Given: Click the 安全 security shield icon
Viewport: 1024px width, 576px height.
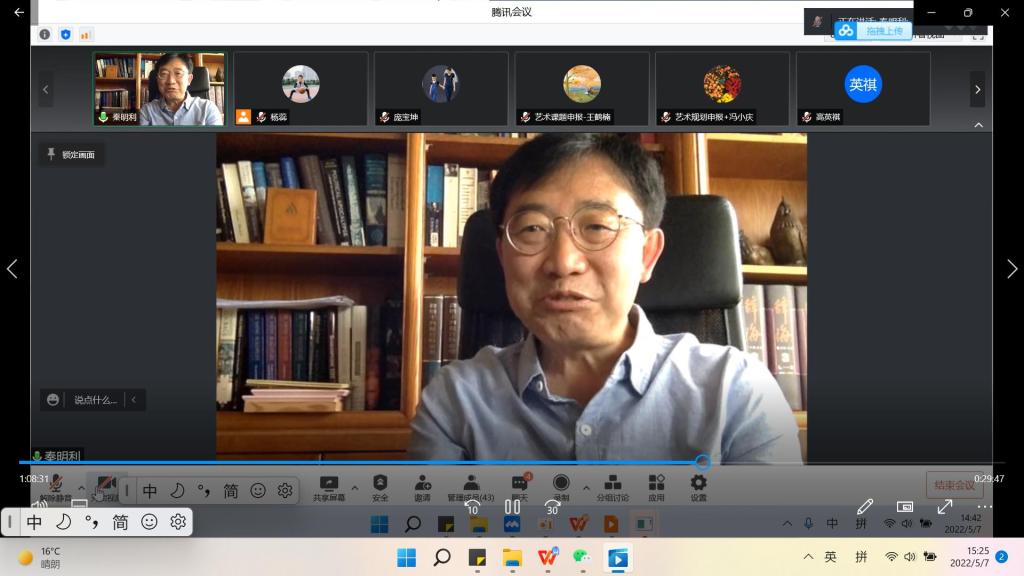Looking at the screenshot, I should pyautogui.click(x=380, y=486).
